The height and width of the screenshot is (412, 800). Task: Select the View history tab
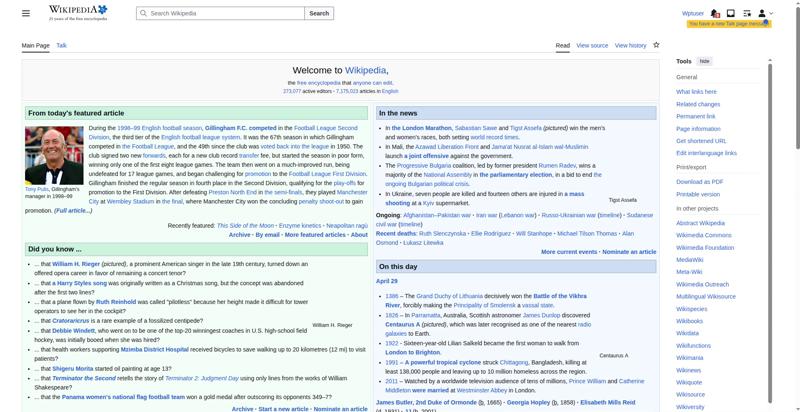[x=630, y=46]
